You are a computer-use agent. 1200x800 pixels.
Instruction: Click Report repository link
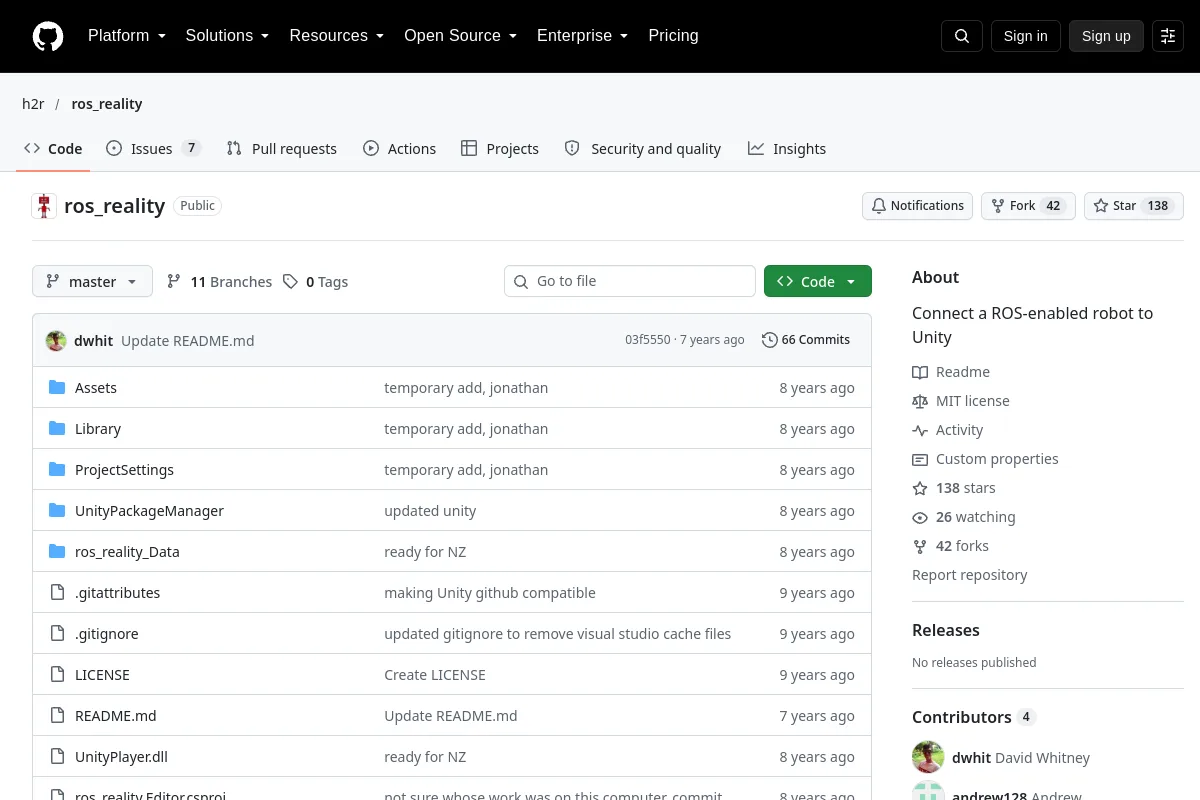[969, 575]
